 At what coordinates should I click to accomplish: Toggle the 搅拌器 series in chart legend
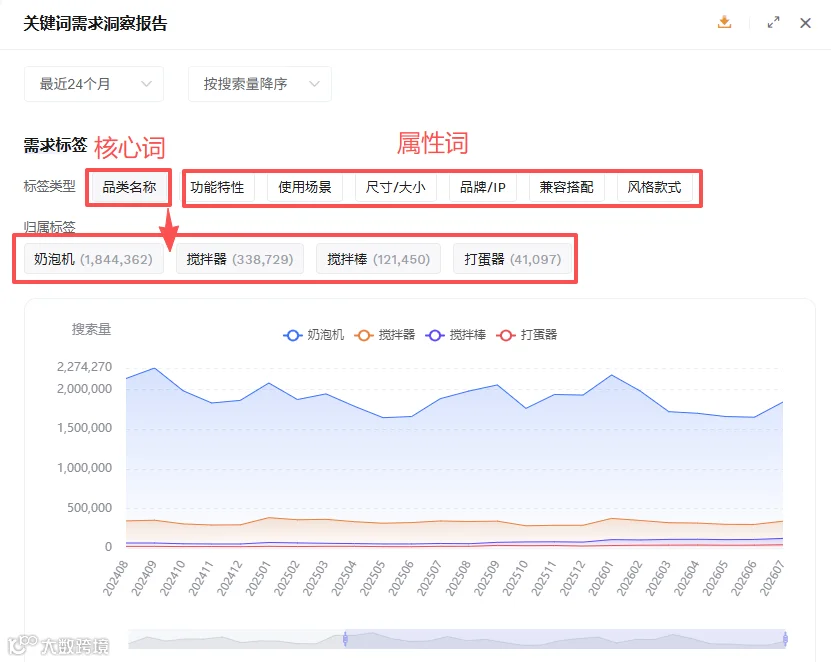tap(385, 335)
